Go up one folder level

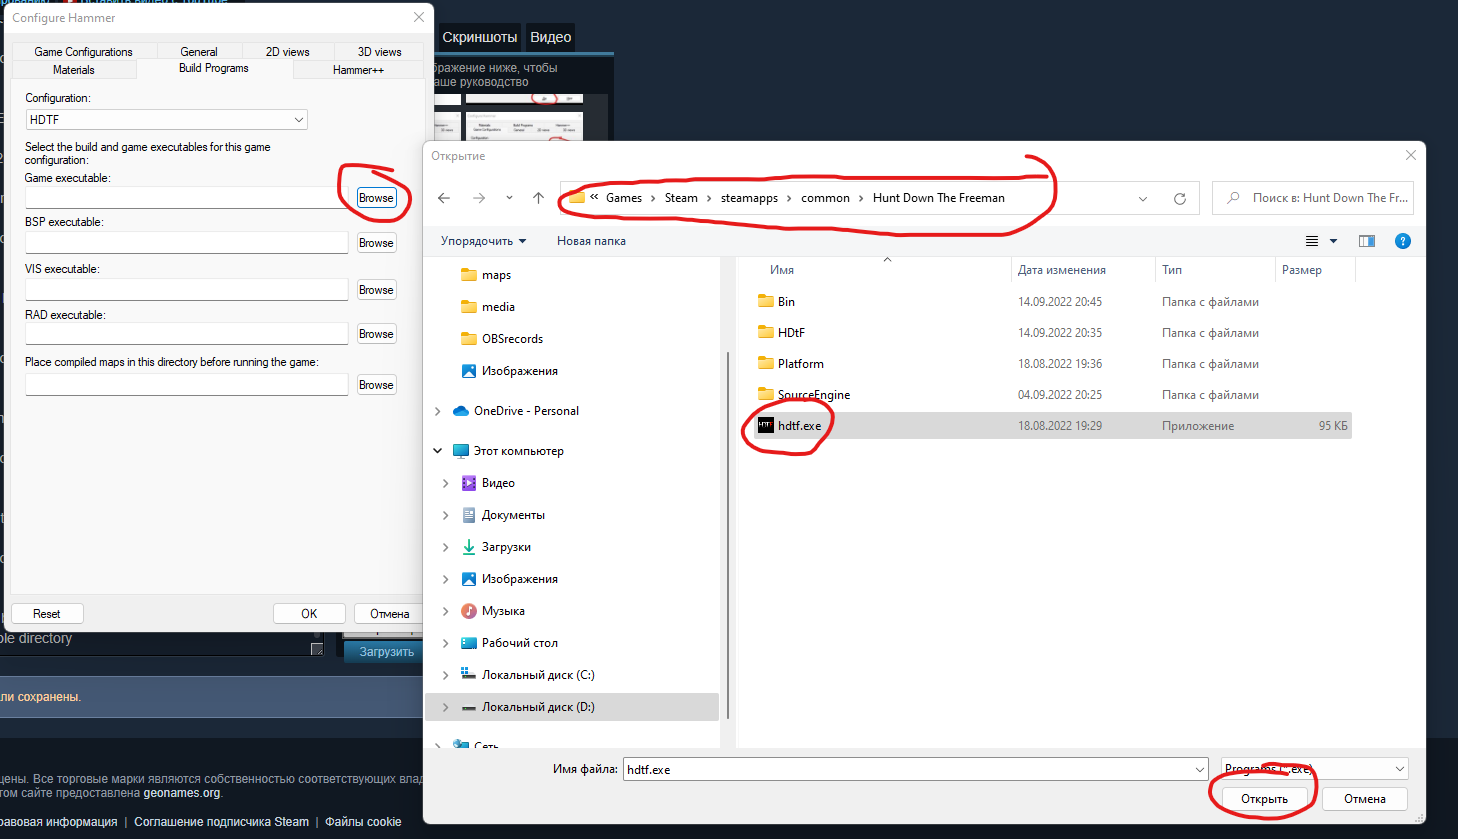coord(538,198)
